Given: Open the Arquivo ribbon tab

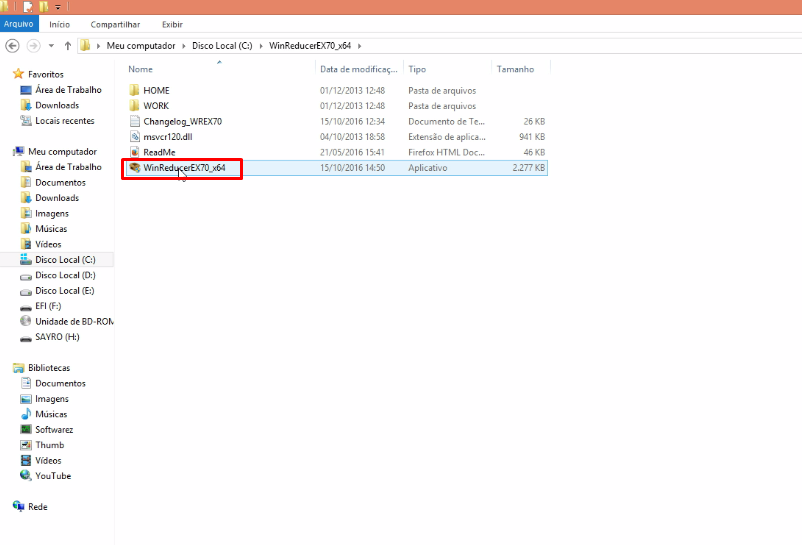Looking at the screenshot, I should click(19, 24).
